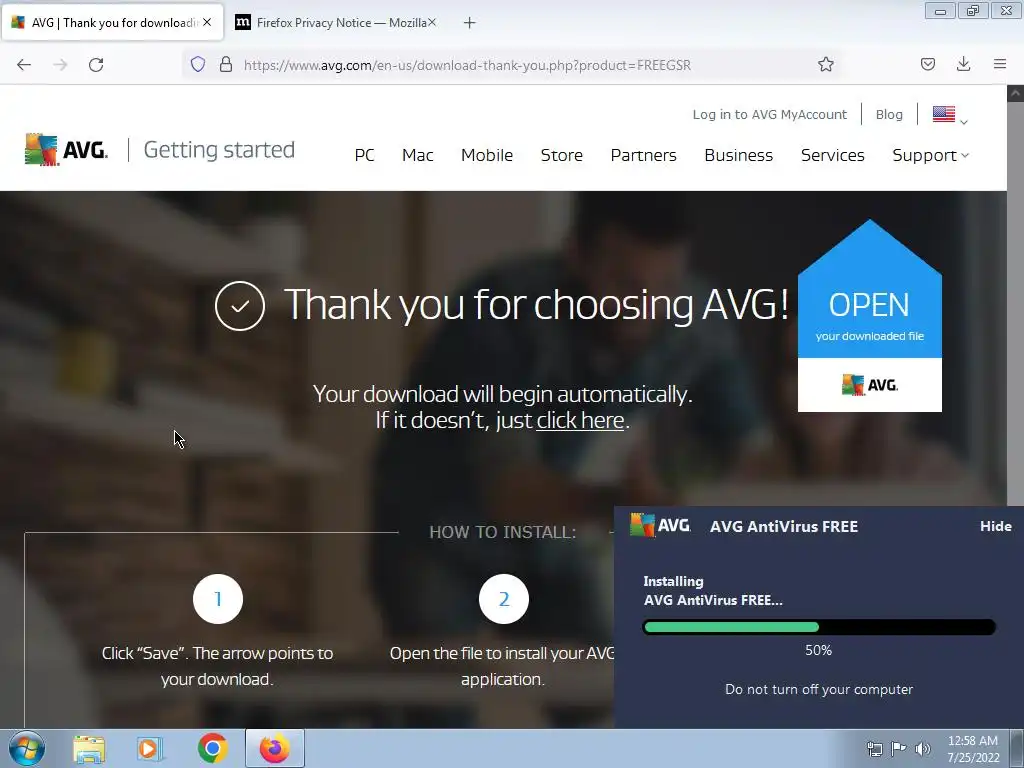This screenshot has height=768, width=1024.
Task: Open the Partners navigation item
Action: pyautogui.click(x=643, y=155)
